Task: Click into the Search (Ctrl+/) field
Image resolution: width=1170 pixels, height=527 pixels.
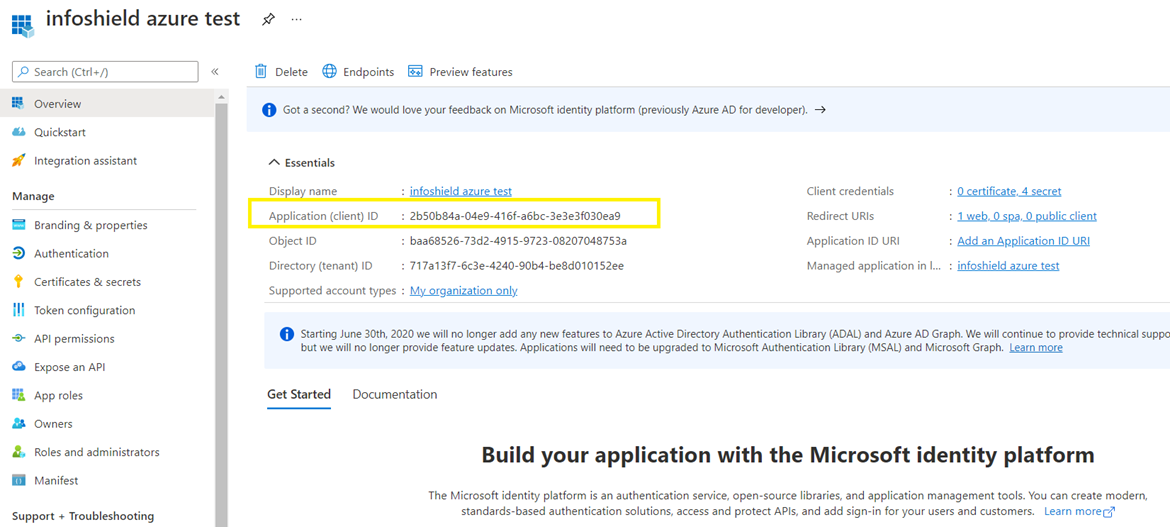Action: 105,72
